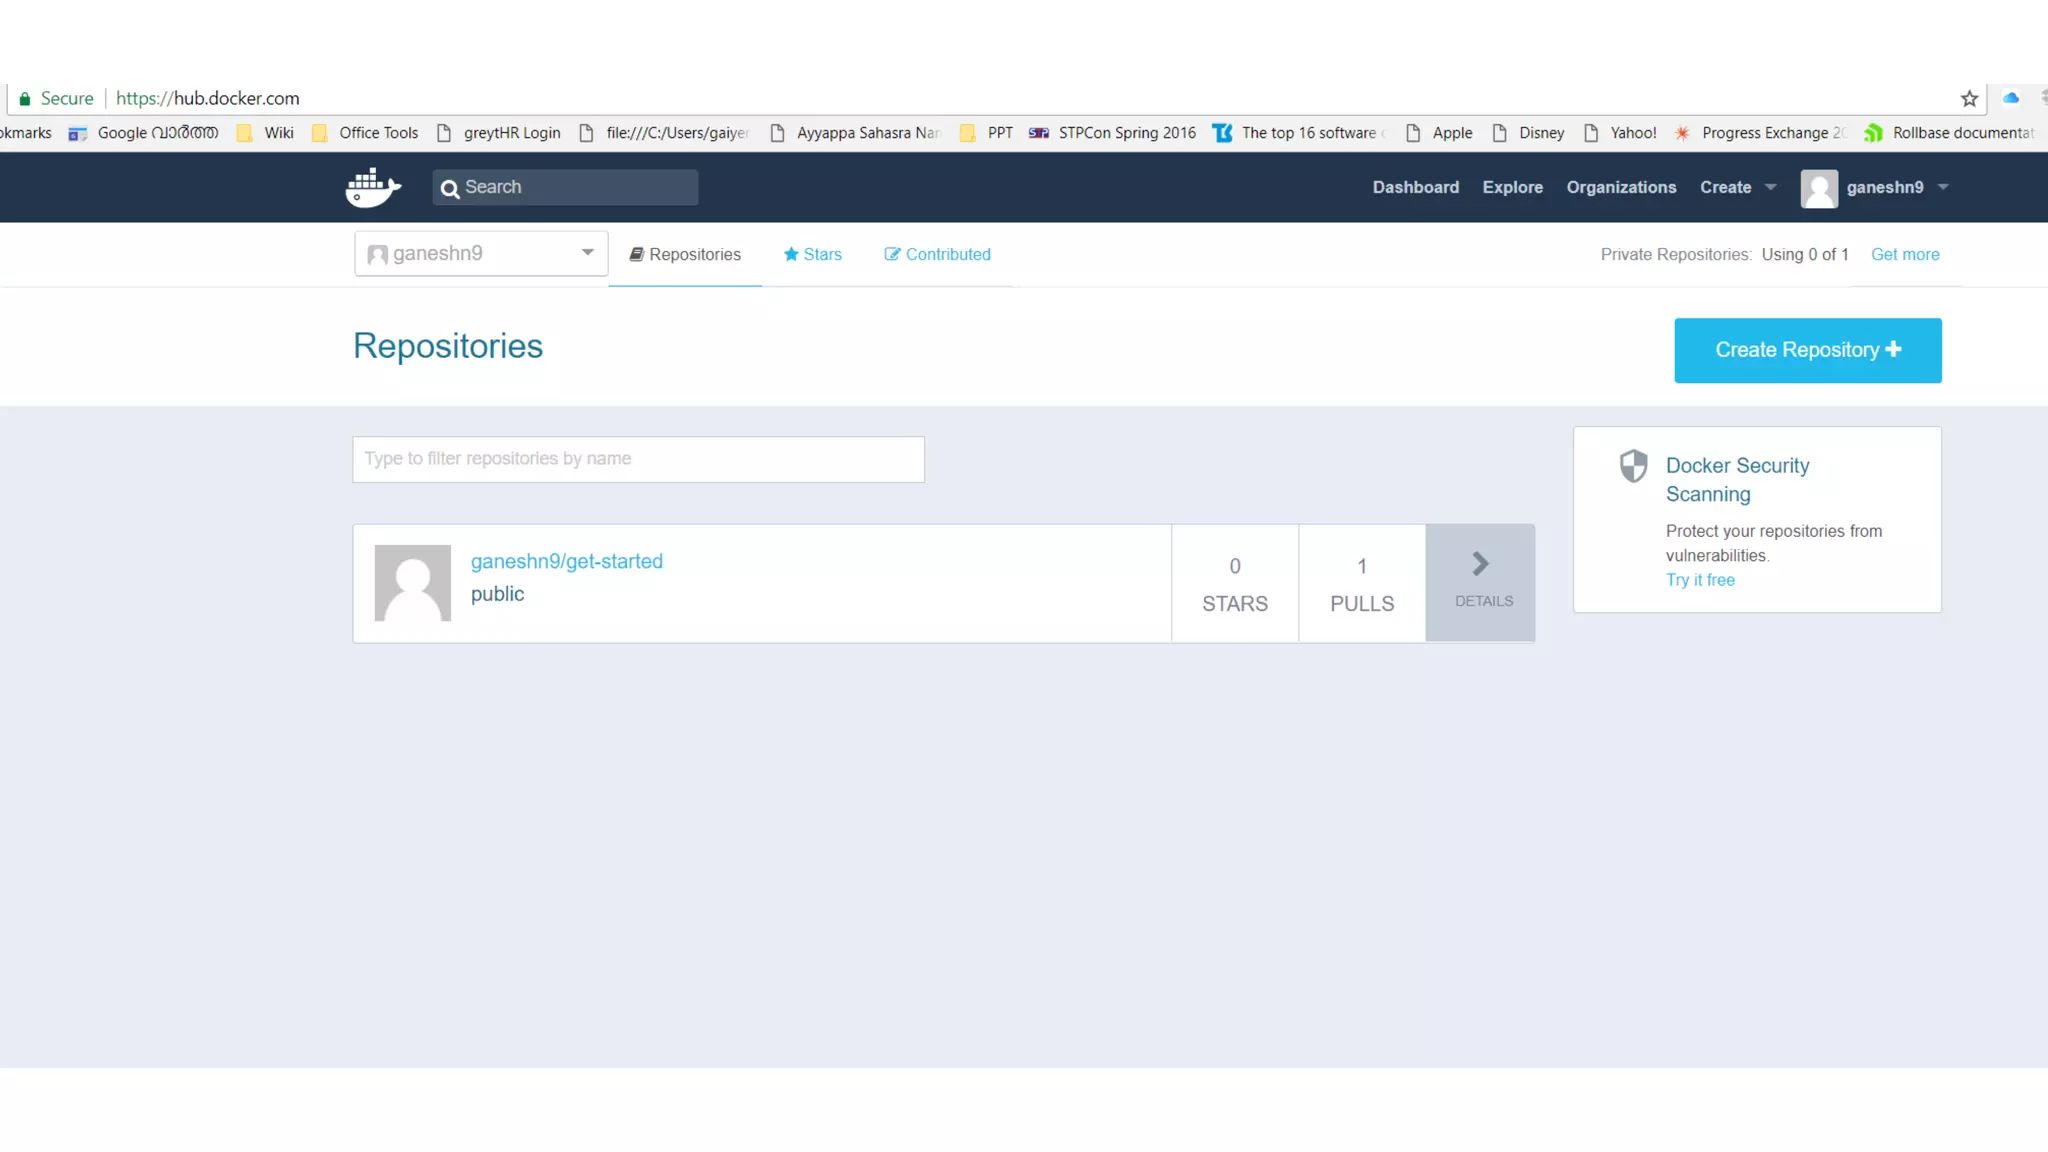
Task: Click the Get more private repositories link
Action: pyautogui.click(x=1904, y=254)
